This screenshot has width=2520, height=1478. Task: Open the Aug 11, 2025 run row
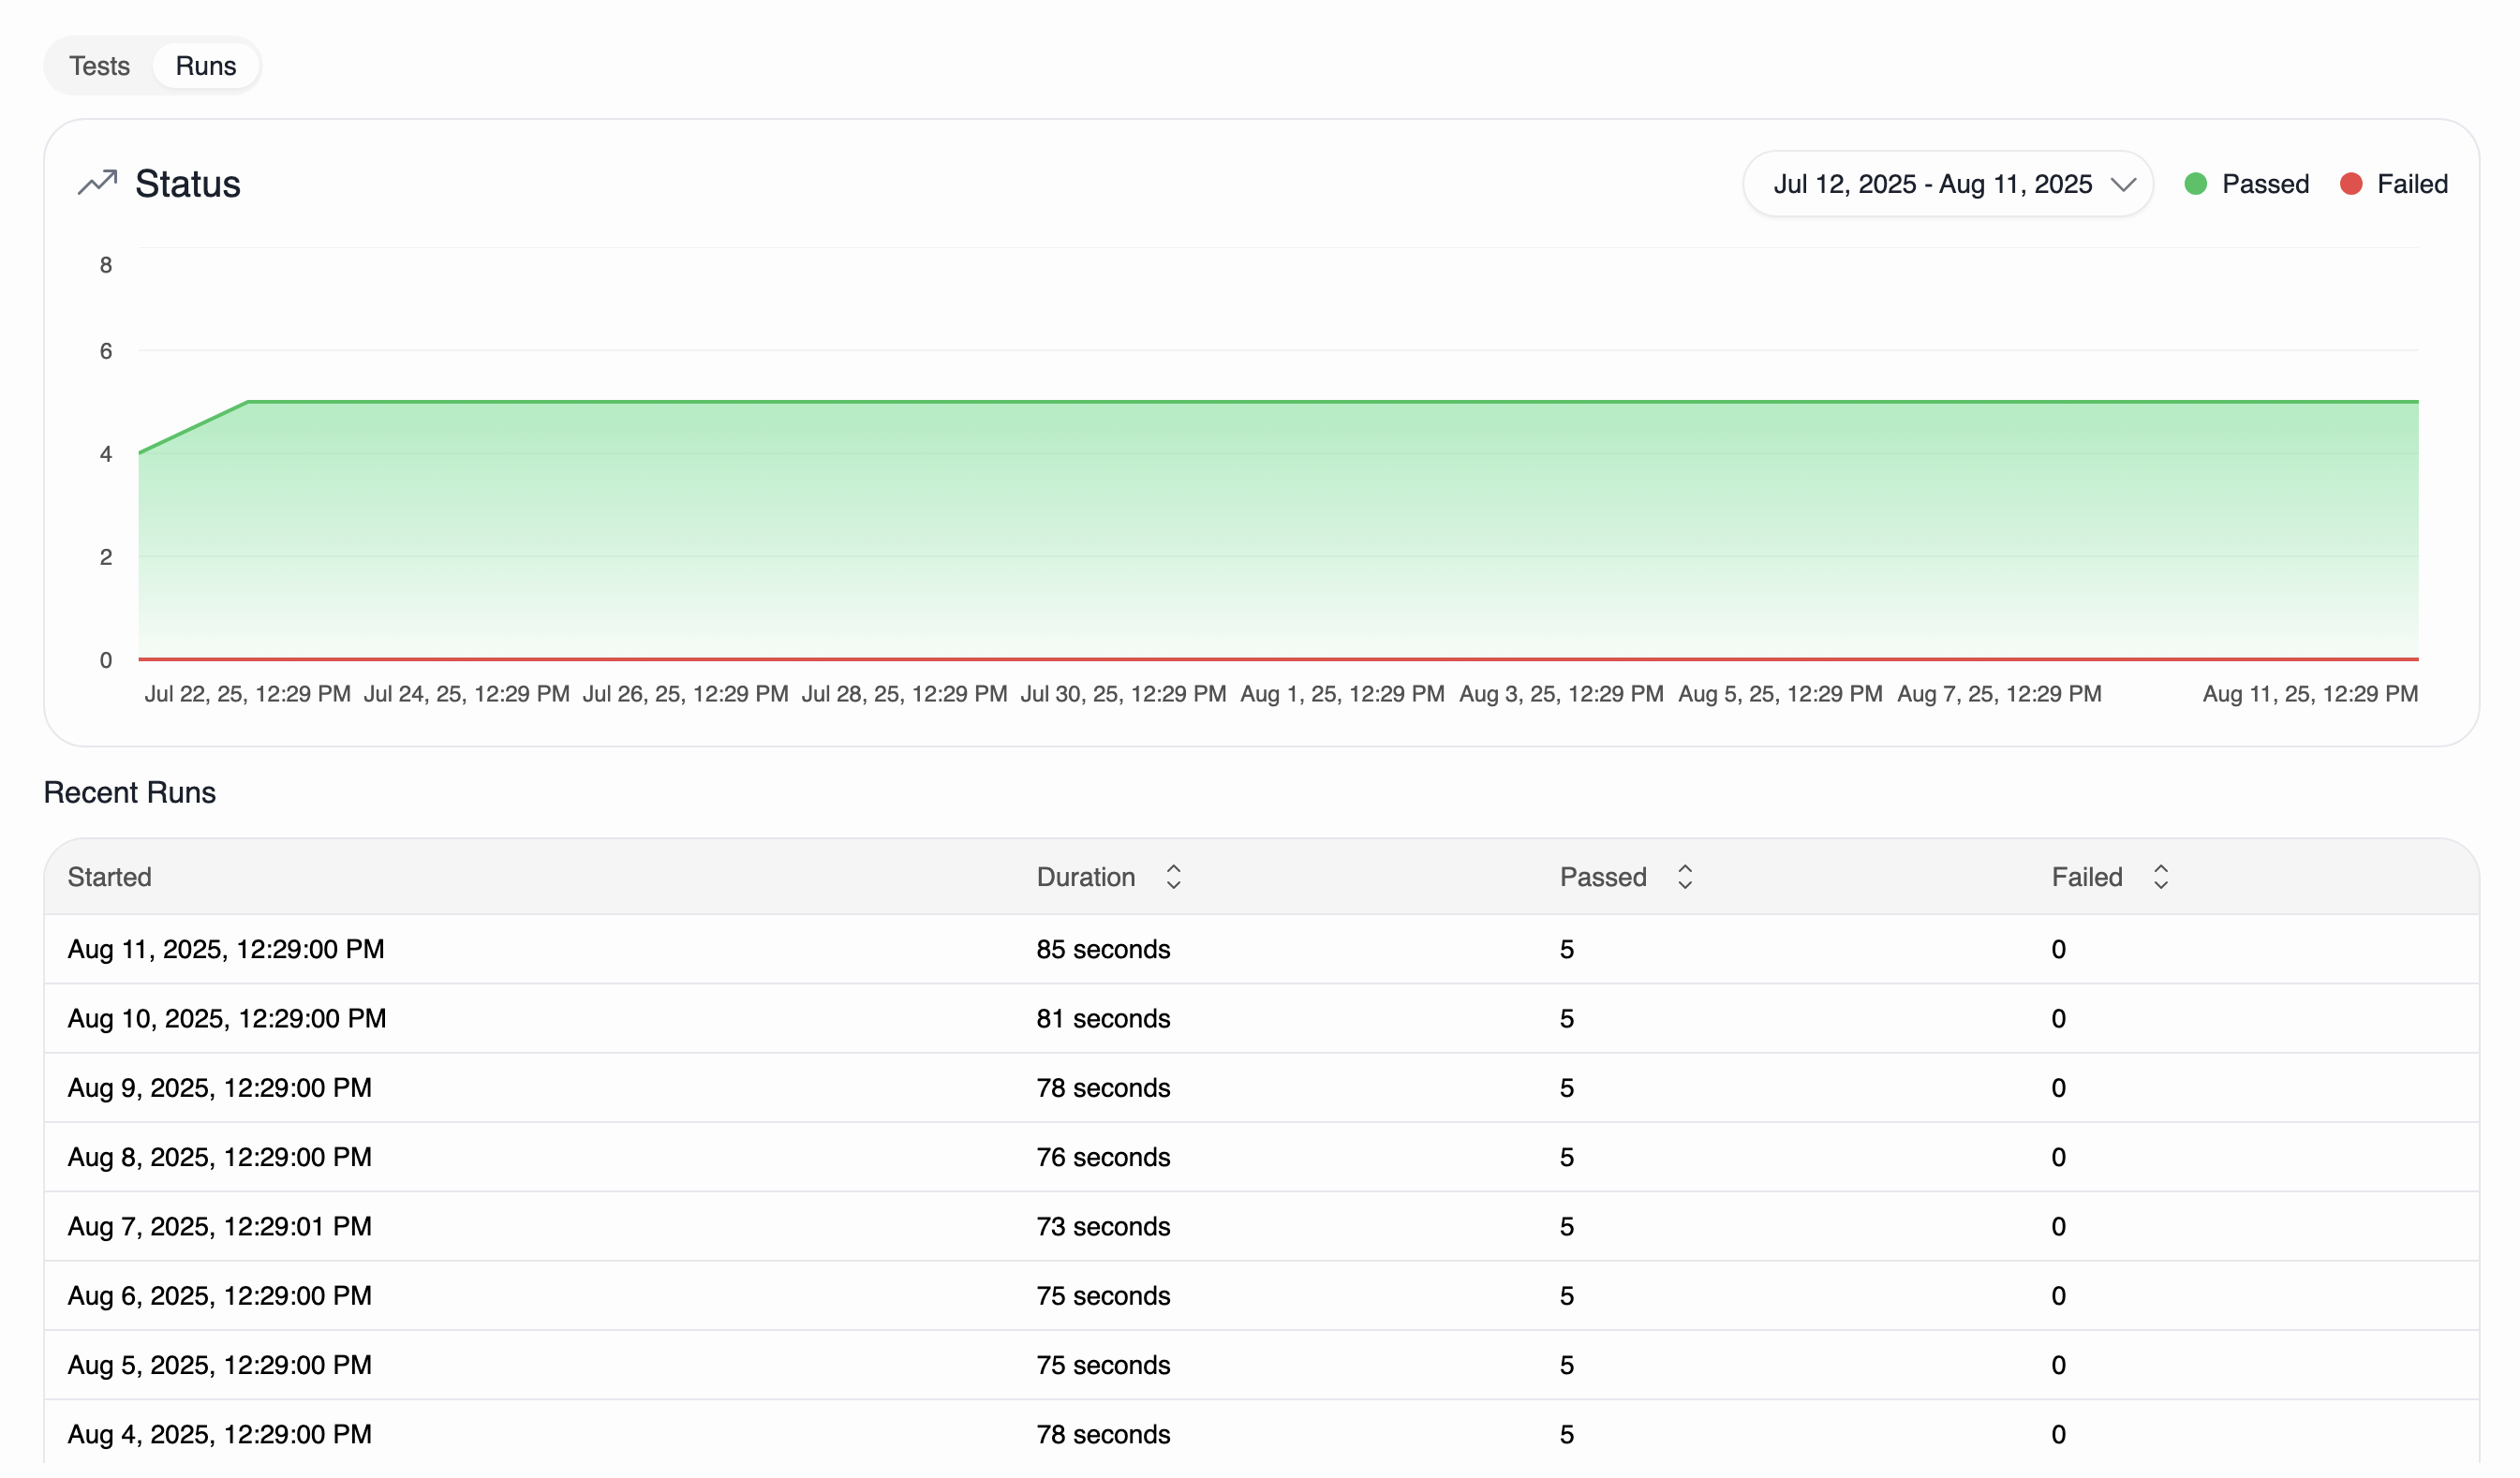(x=226, y=949)
